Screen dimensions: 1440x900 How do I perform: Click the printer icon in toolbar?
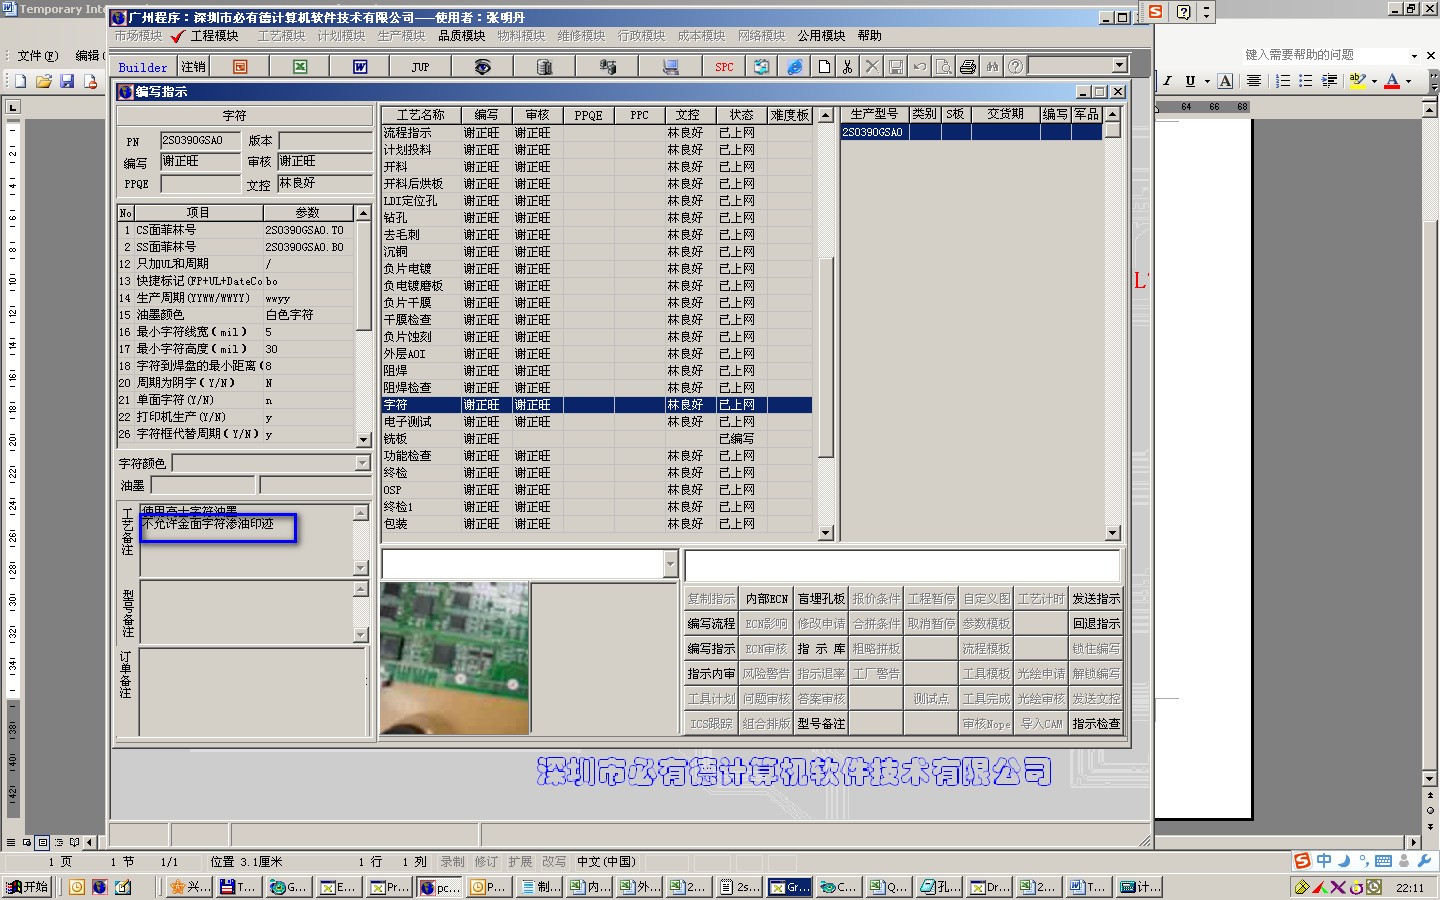[968, 67]
